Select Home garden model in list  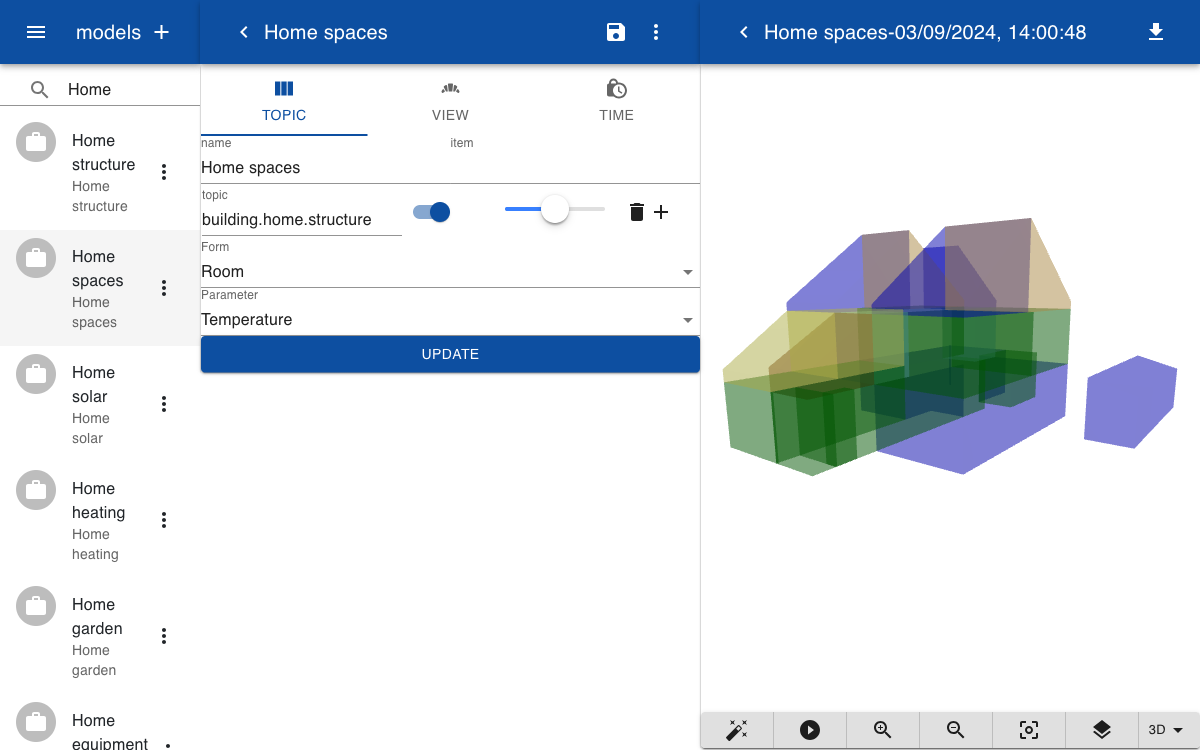tap(100, 636)
